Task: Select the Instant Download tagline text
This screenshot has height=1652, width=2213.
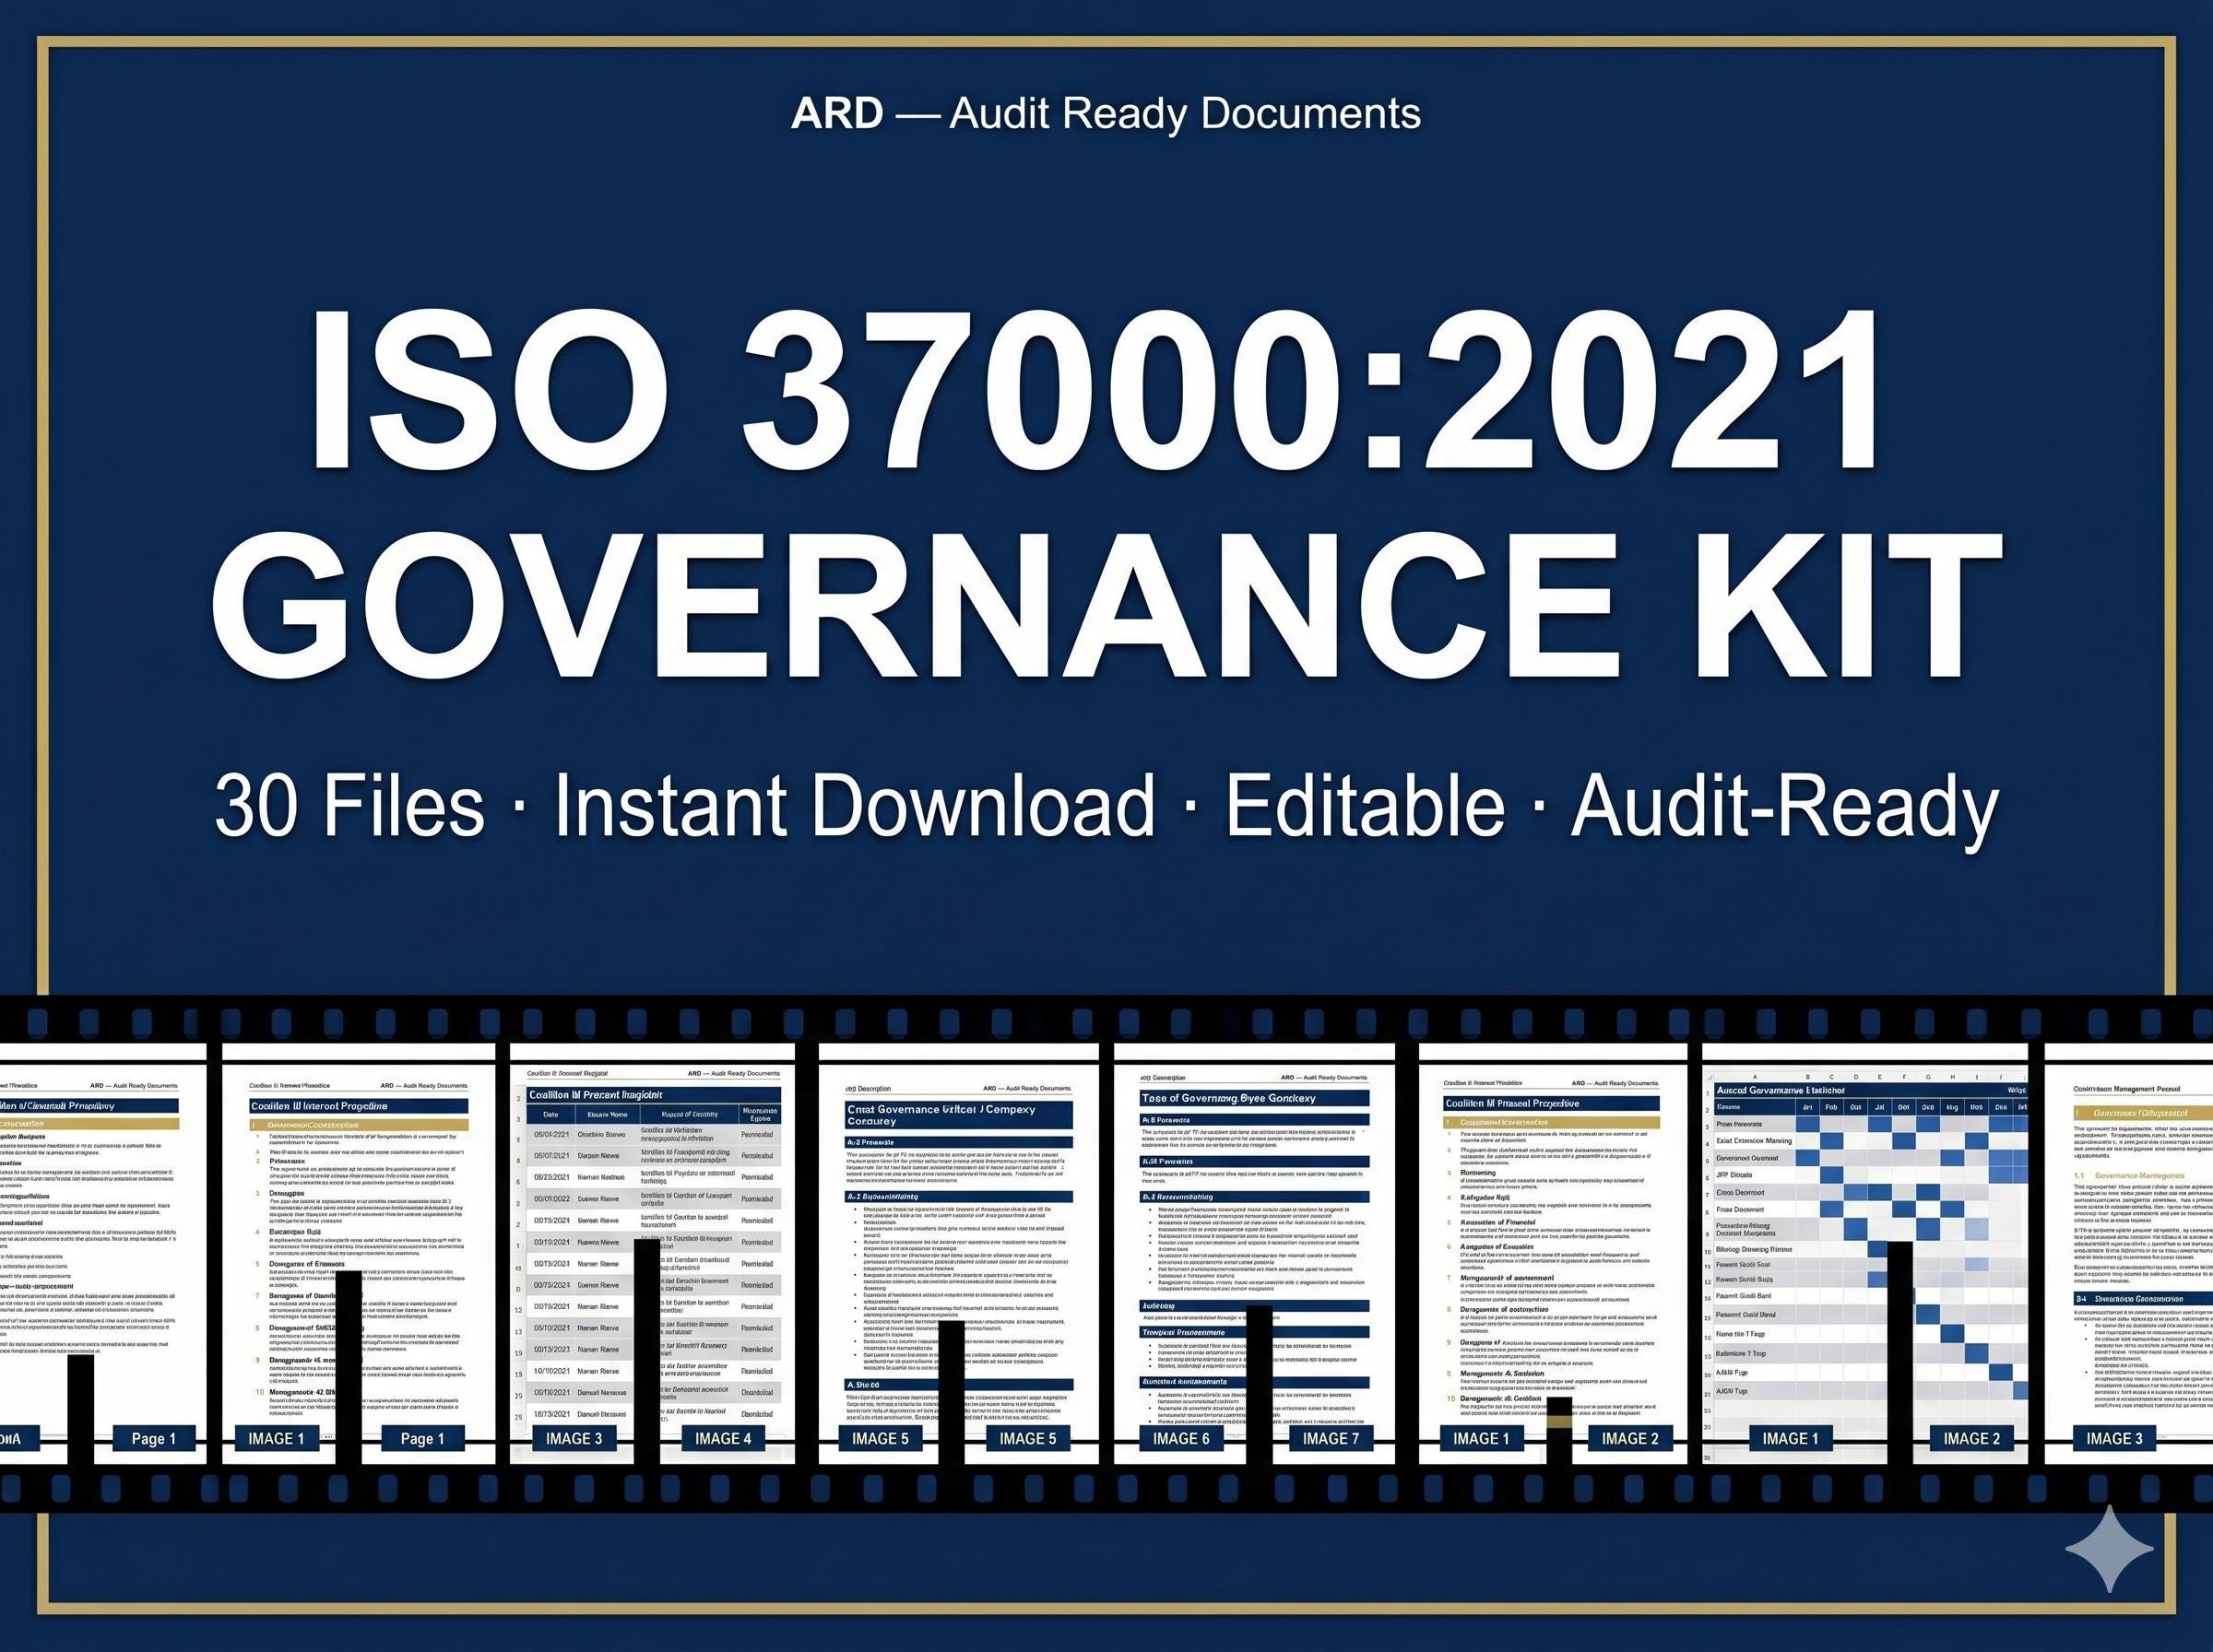Action: click(x=854, y=806)
